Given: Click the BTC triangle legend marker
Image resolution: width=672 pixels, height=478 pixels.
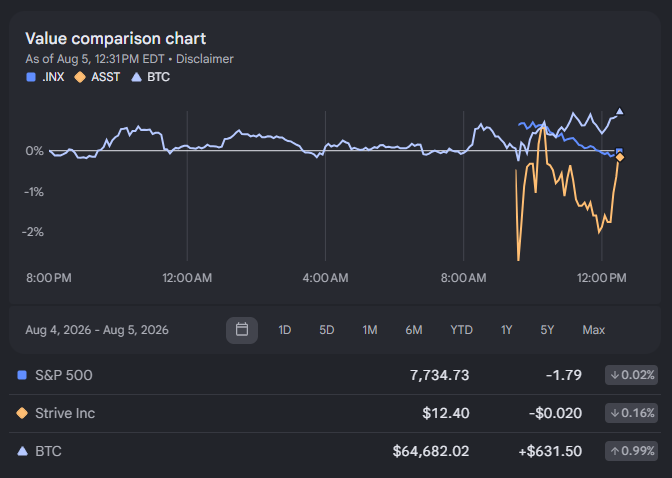Looking at the screenshot, I should [x=136, y=77].
